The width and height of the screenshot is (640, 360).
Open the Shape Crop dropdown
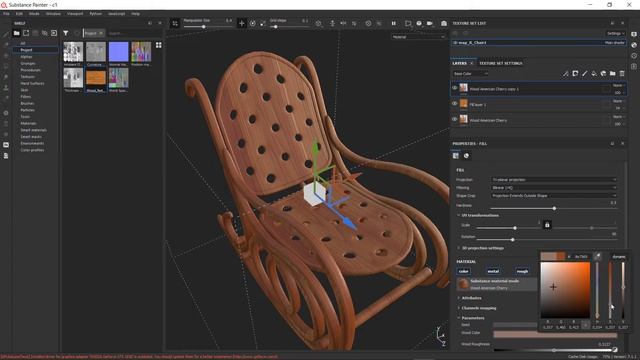554,196
